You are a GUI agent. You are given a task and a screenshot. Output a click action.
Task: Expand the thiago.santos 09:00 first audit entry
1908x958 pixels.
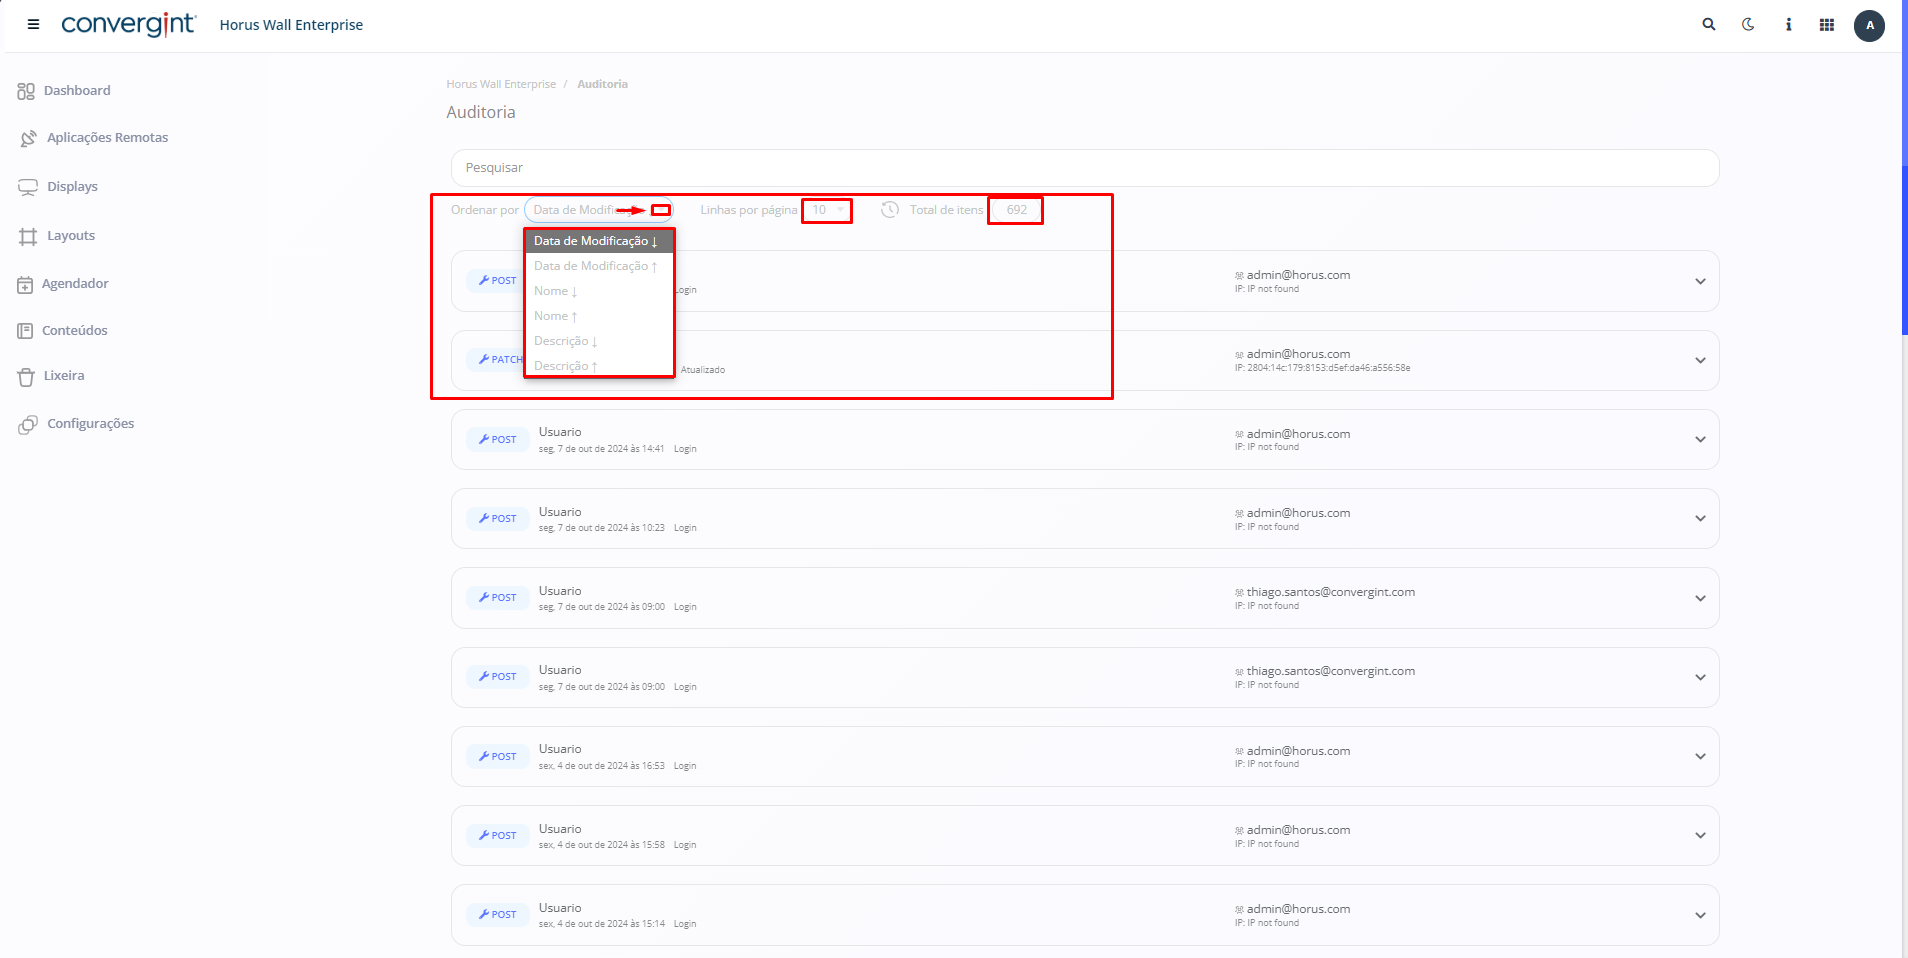click(x=1700, y=598)
